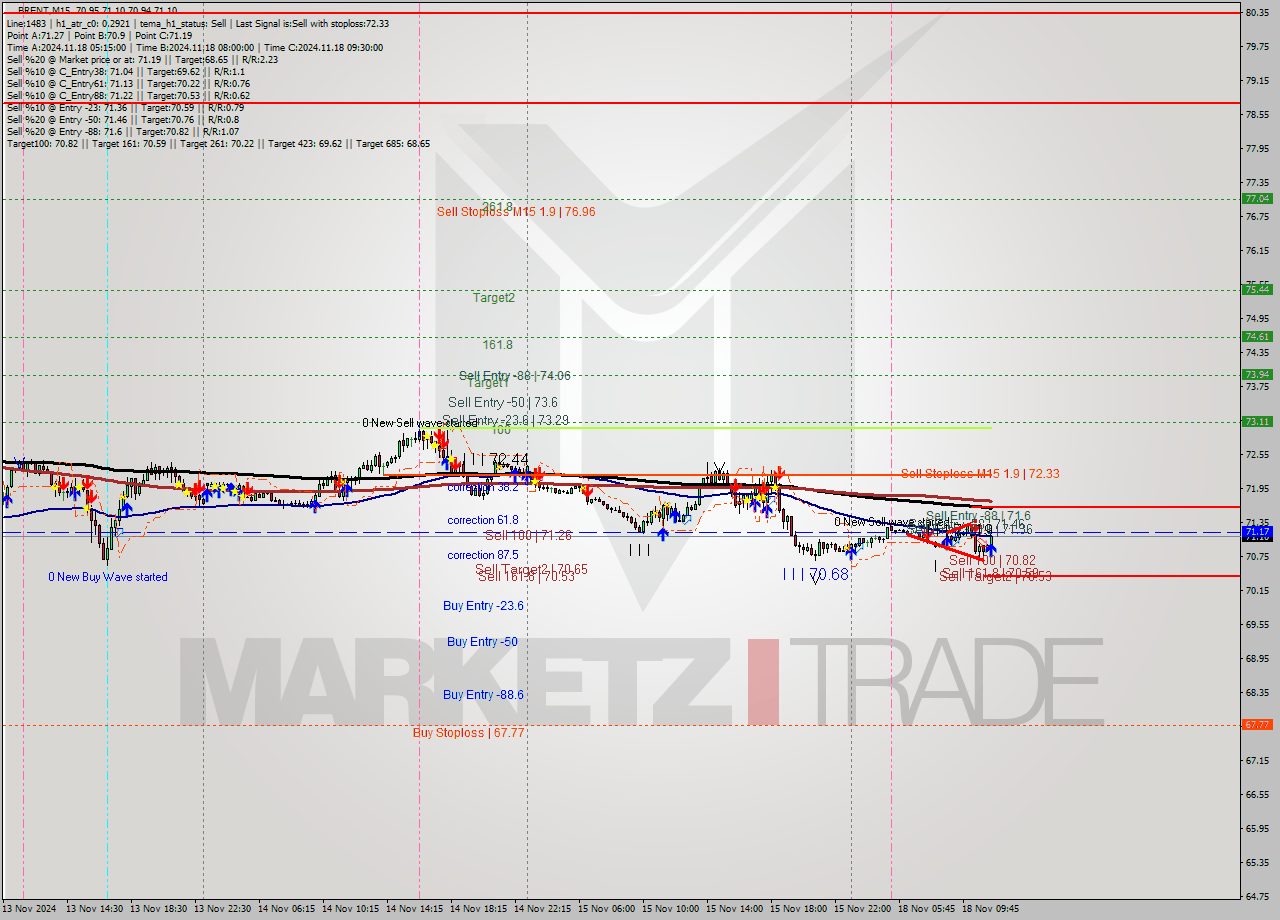Select the 'Buy Entry -88.6' label

[x=483, y=695]
